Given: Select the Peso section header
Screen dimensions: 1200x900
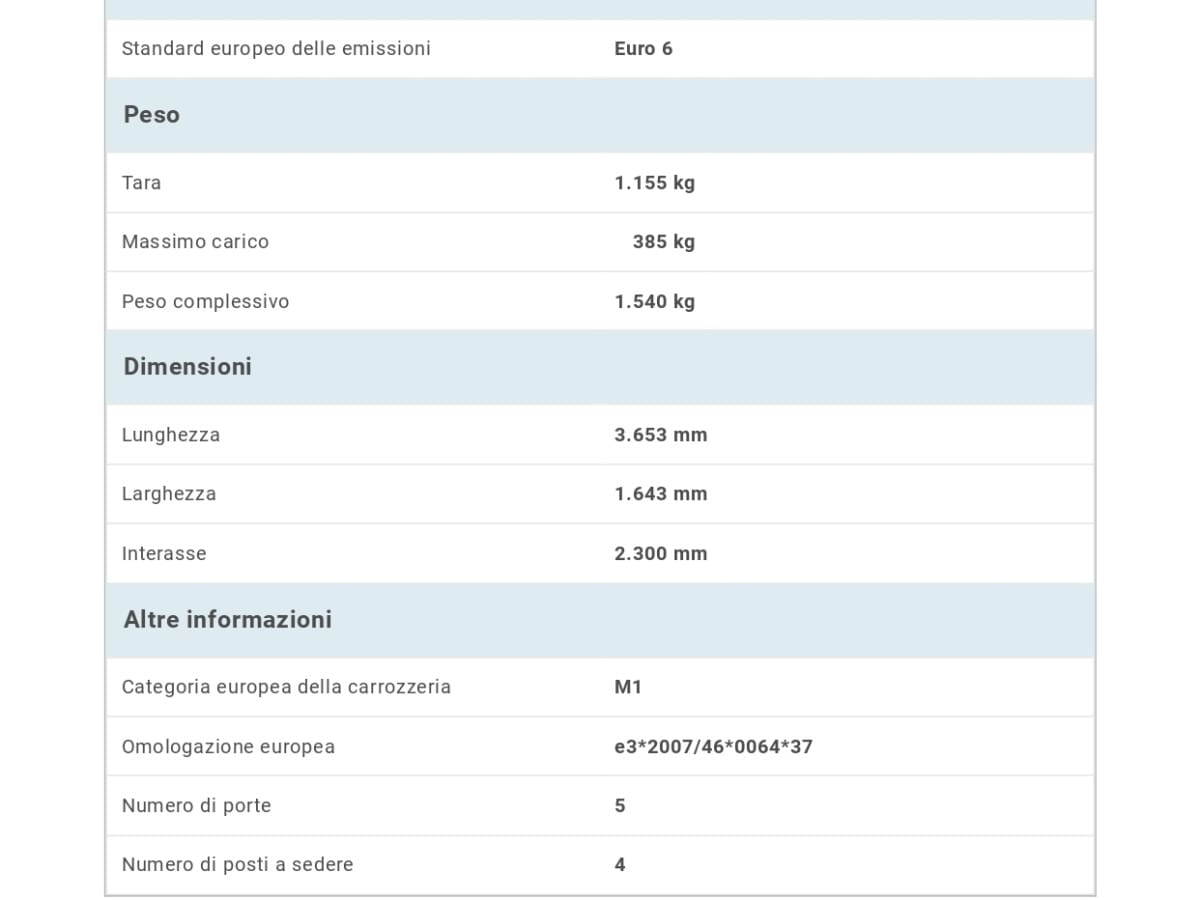Looking at the screenshot, I should point(600,115).
